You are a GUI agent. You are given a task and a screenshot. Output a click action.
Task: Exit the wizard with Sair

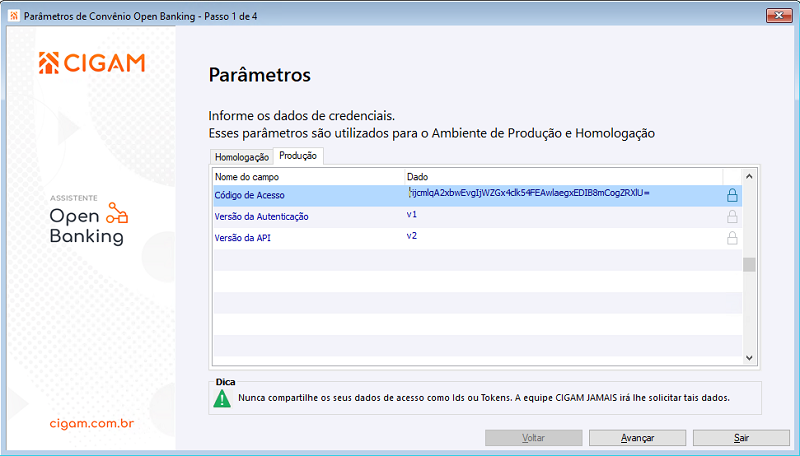click(741, 438)
